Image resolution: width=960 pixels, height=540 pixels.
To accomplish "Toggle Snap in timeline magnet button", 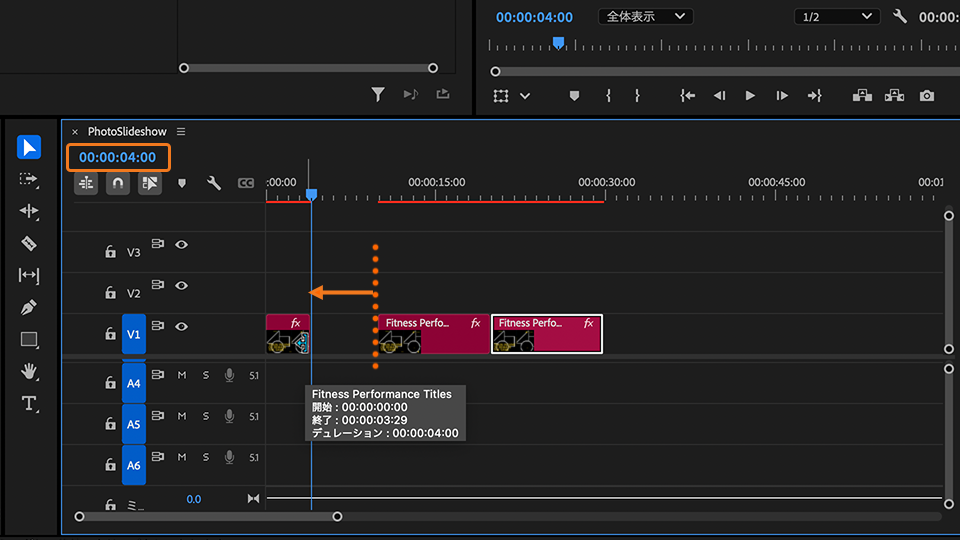I will click(118, 183).
